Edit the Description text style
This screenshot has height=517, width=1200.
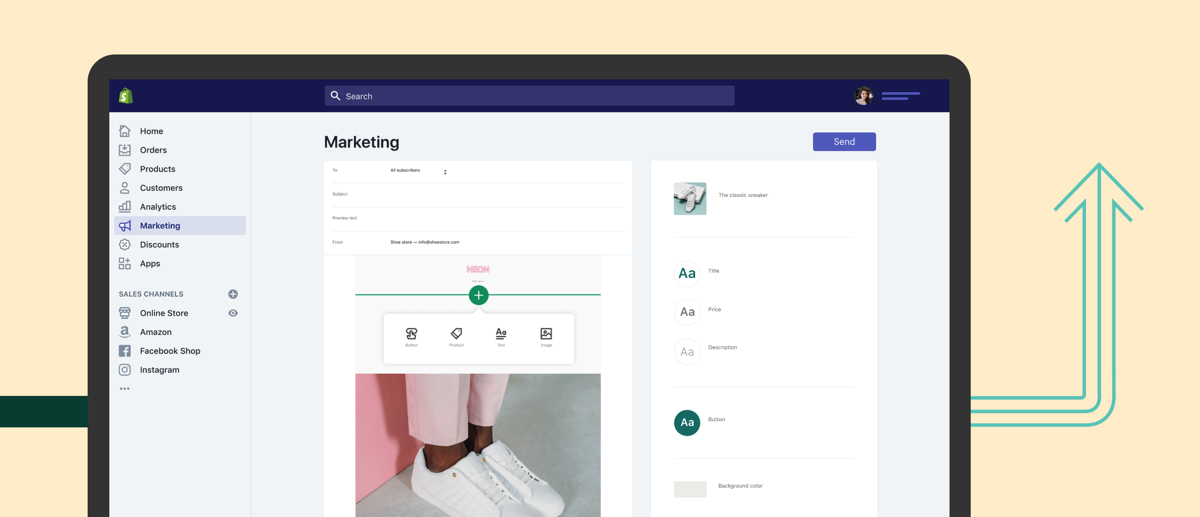(x=687, y=351)
